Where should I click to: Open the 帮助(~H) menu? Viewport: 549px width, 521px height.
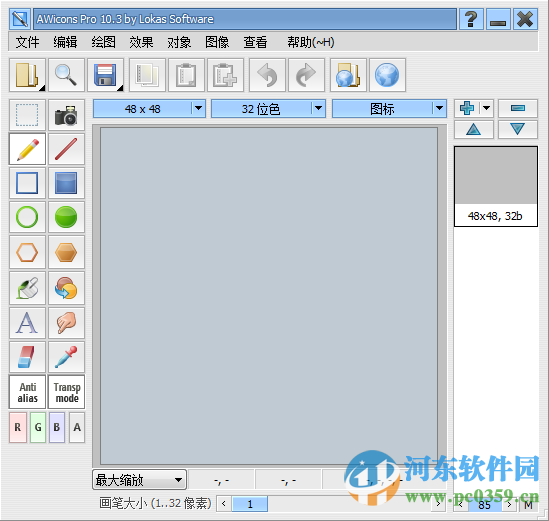(311, 42)
